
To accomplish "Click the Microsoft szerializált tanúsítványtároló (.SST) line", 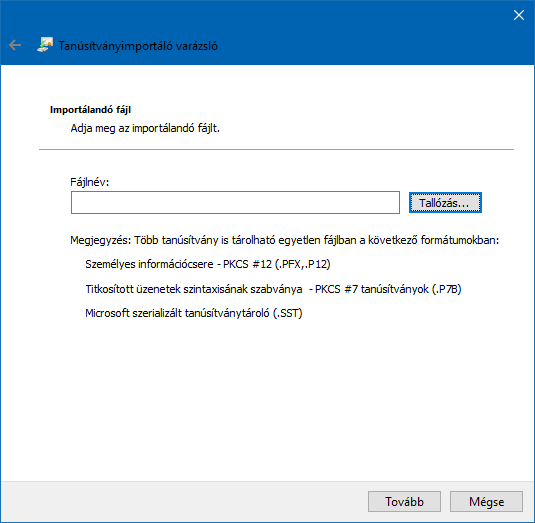I will click(194, 313).
